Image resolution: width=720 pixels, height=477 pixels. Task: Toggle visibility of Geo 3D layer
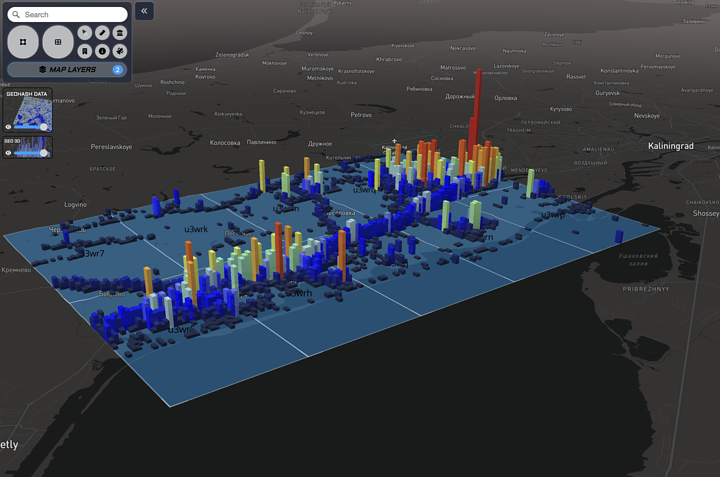coord(8,154)
